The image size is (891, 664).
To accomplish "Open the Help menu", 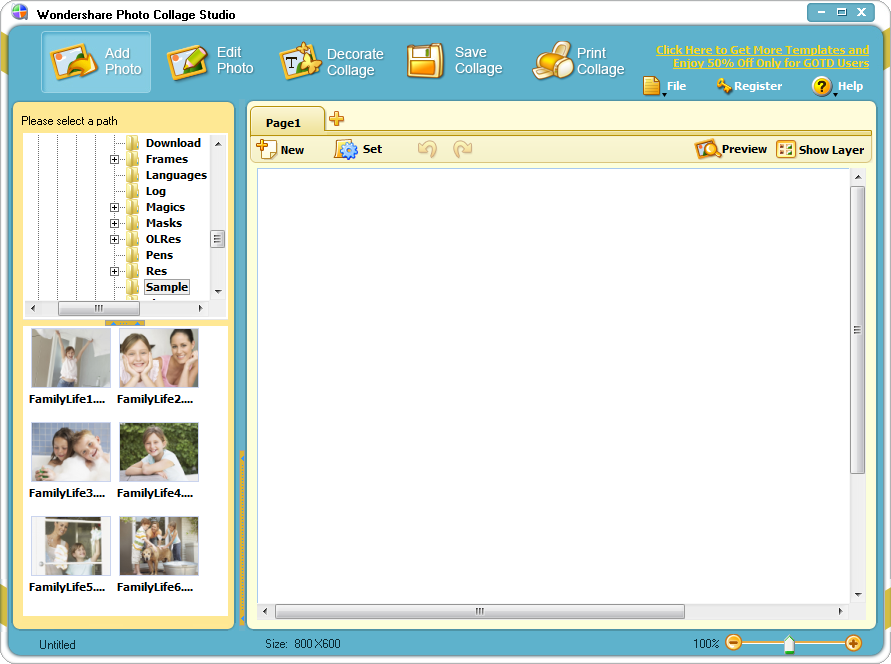I will tap(838, 86).
